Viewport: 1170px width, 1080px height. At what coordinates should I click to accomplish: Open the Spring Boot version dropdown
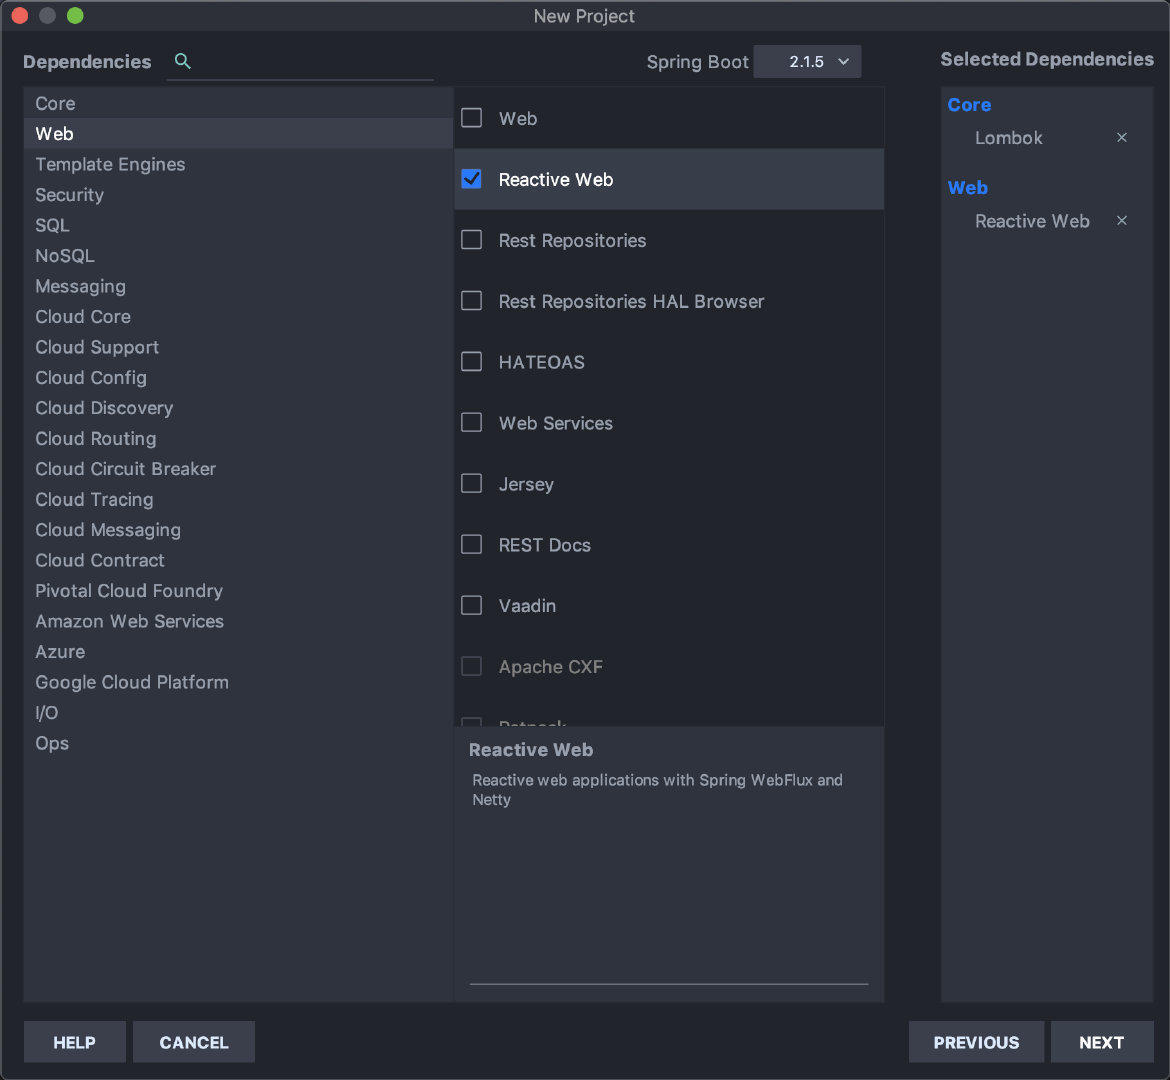(807, 61)
